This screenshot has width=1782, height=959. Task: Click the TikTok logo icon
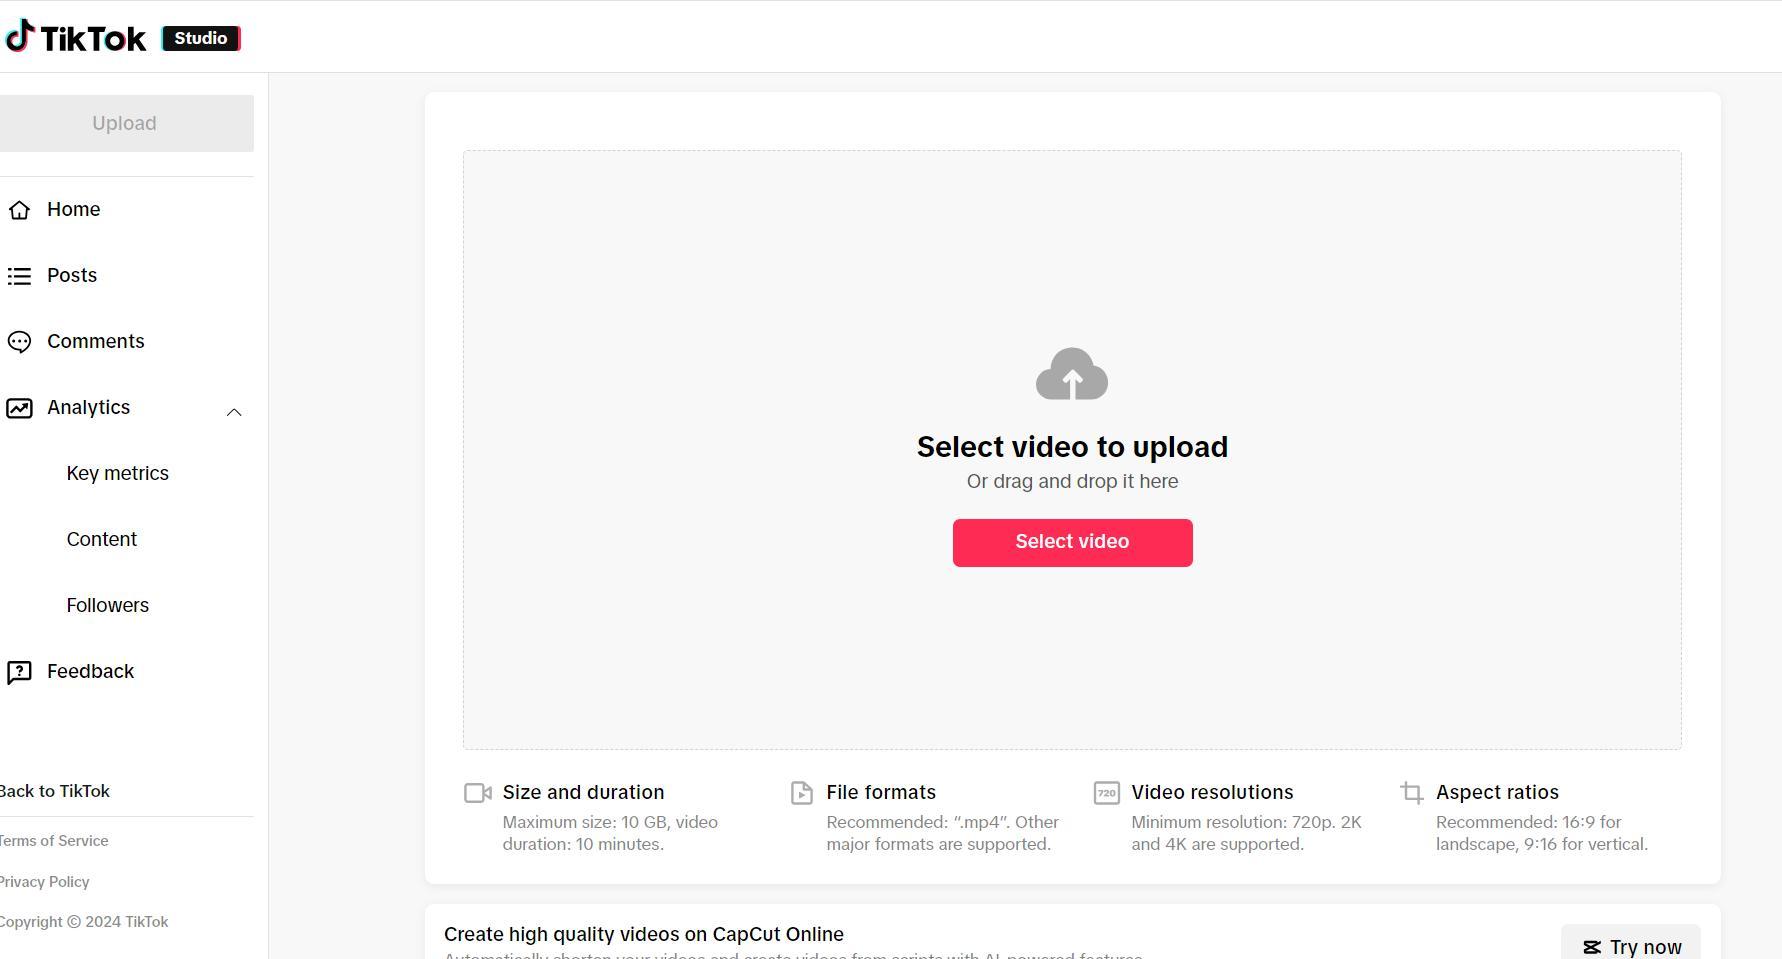point(20,37)
